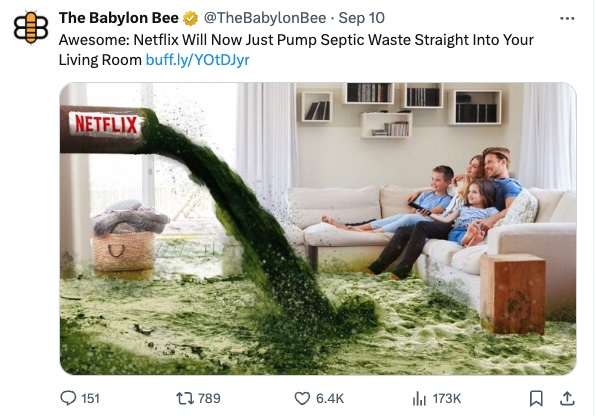Image resolution: width=596 pixels, height=416 pixels.
Task: Click the tweet headline text
Action: pos(296,49)
